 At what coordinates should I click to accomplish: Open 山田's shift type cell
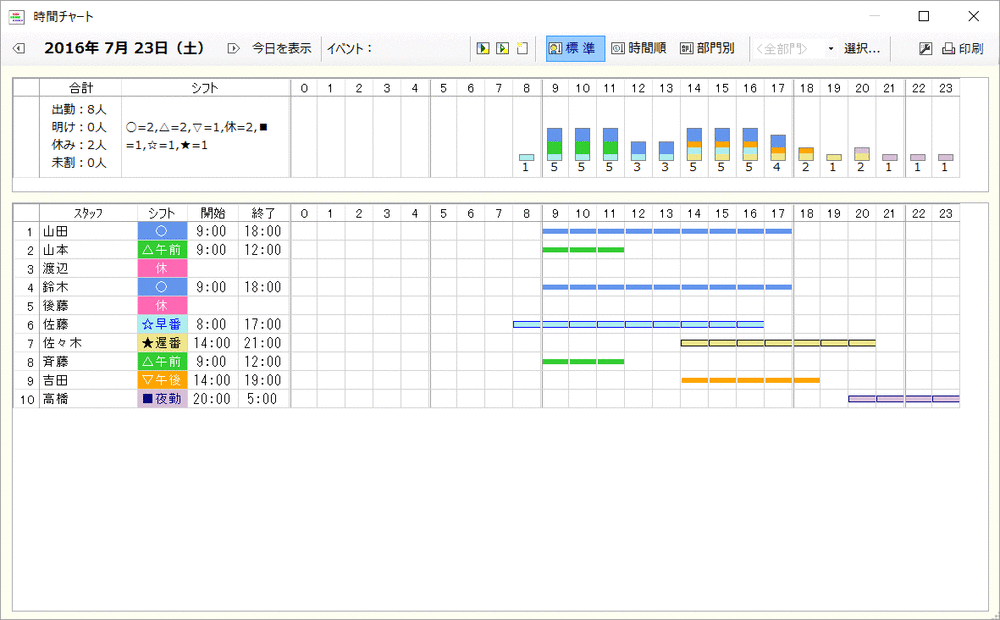coord(162,231)
